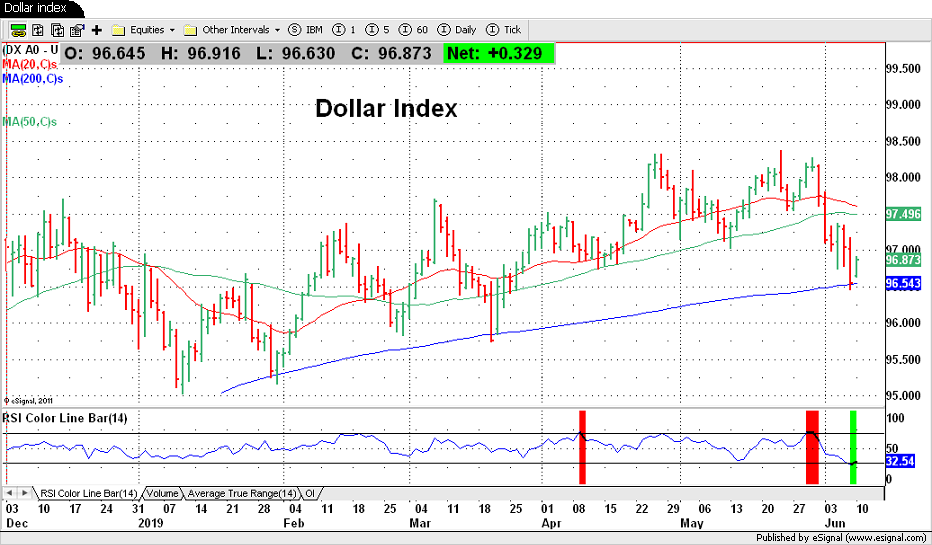Open the Average True Range(14) tab
The width and height of the screenshot is (932, 545).
pos(242,493)
